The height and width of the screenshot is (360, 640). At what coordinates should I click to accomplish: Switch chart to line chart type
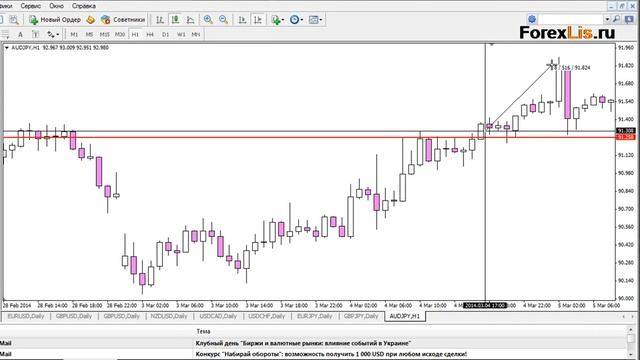point(191,20)
